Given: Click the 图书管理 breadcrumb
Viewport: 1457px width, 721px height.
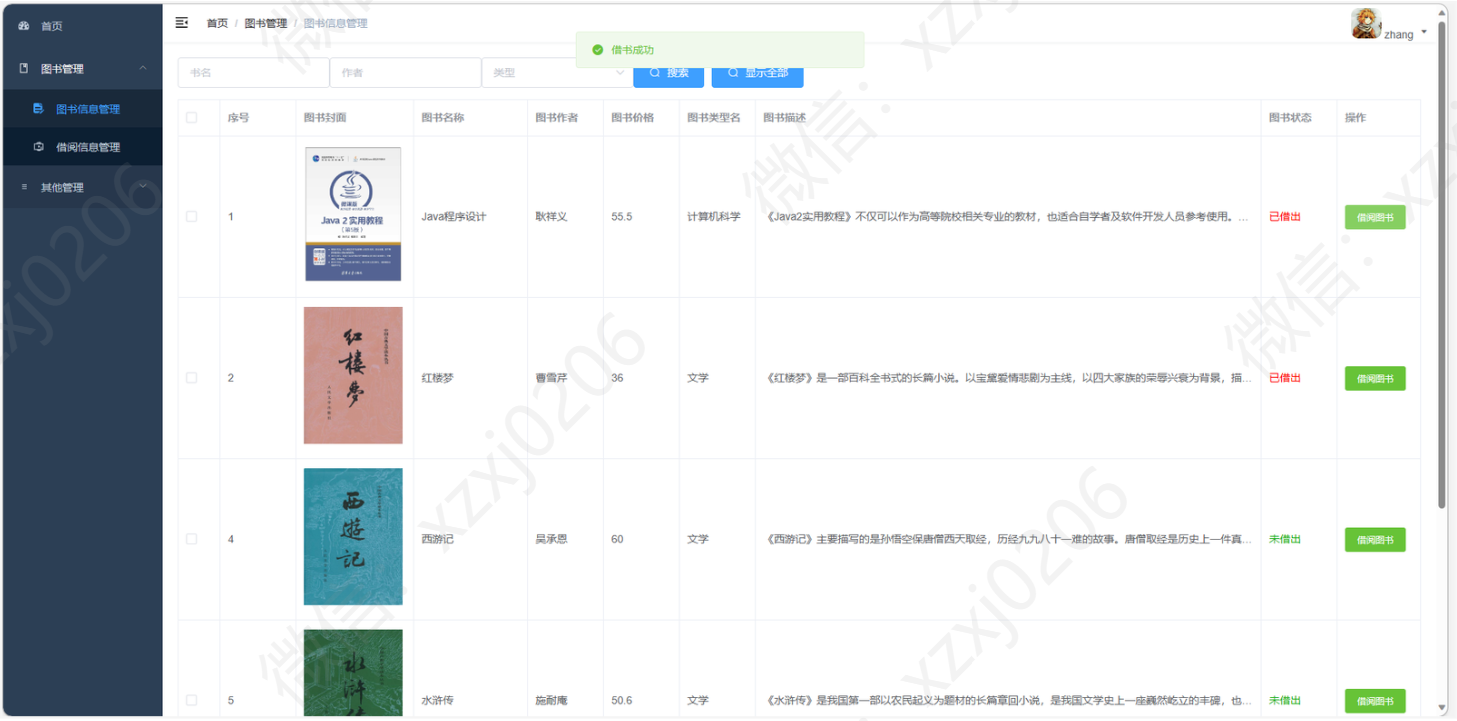Looking at the screenshot, I should [x=266, y=23].
